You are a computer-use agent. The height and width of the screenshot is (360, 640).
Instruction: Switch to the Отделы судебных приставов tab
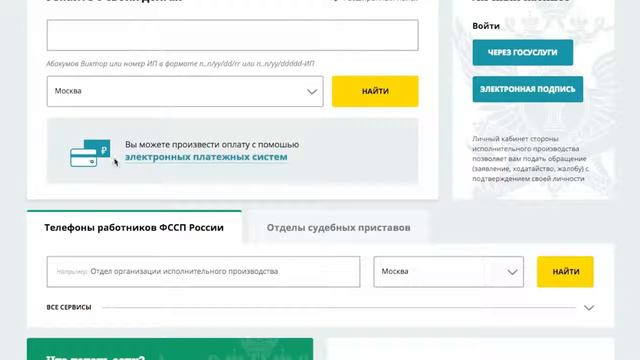coord(338,227)
